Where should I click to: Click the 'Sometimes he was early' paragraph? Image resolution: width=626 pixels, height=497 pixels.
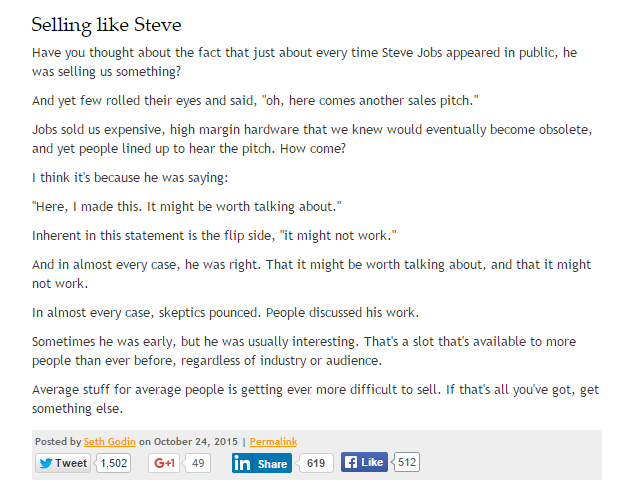(304, 351)
